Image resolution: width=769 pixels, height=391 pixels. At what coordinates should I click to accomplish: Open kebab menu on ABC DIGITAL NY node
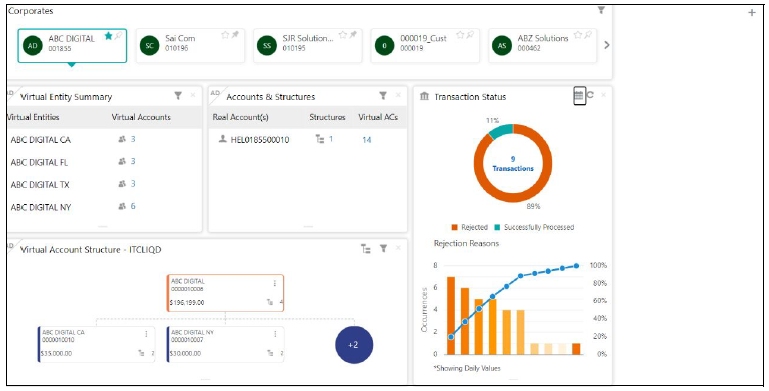[275, 334]
